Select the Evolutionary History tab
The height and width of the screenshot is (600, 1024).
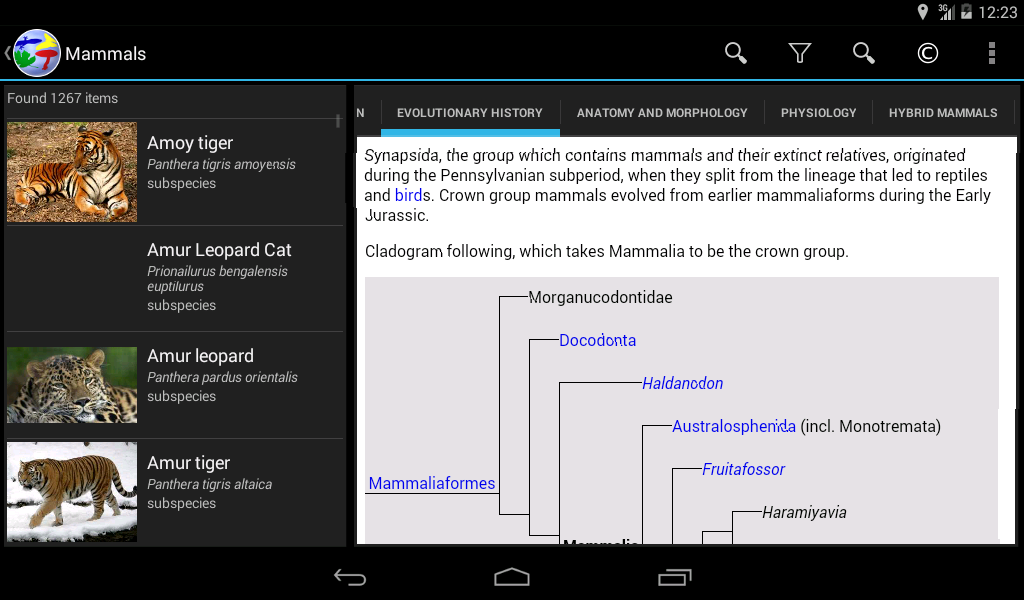469,113
